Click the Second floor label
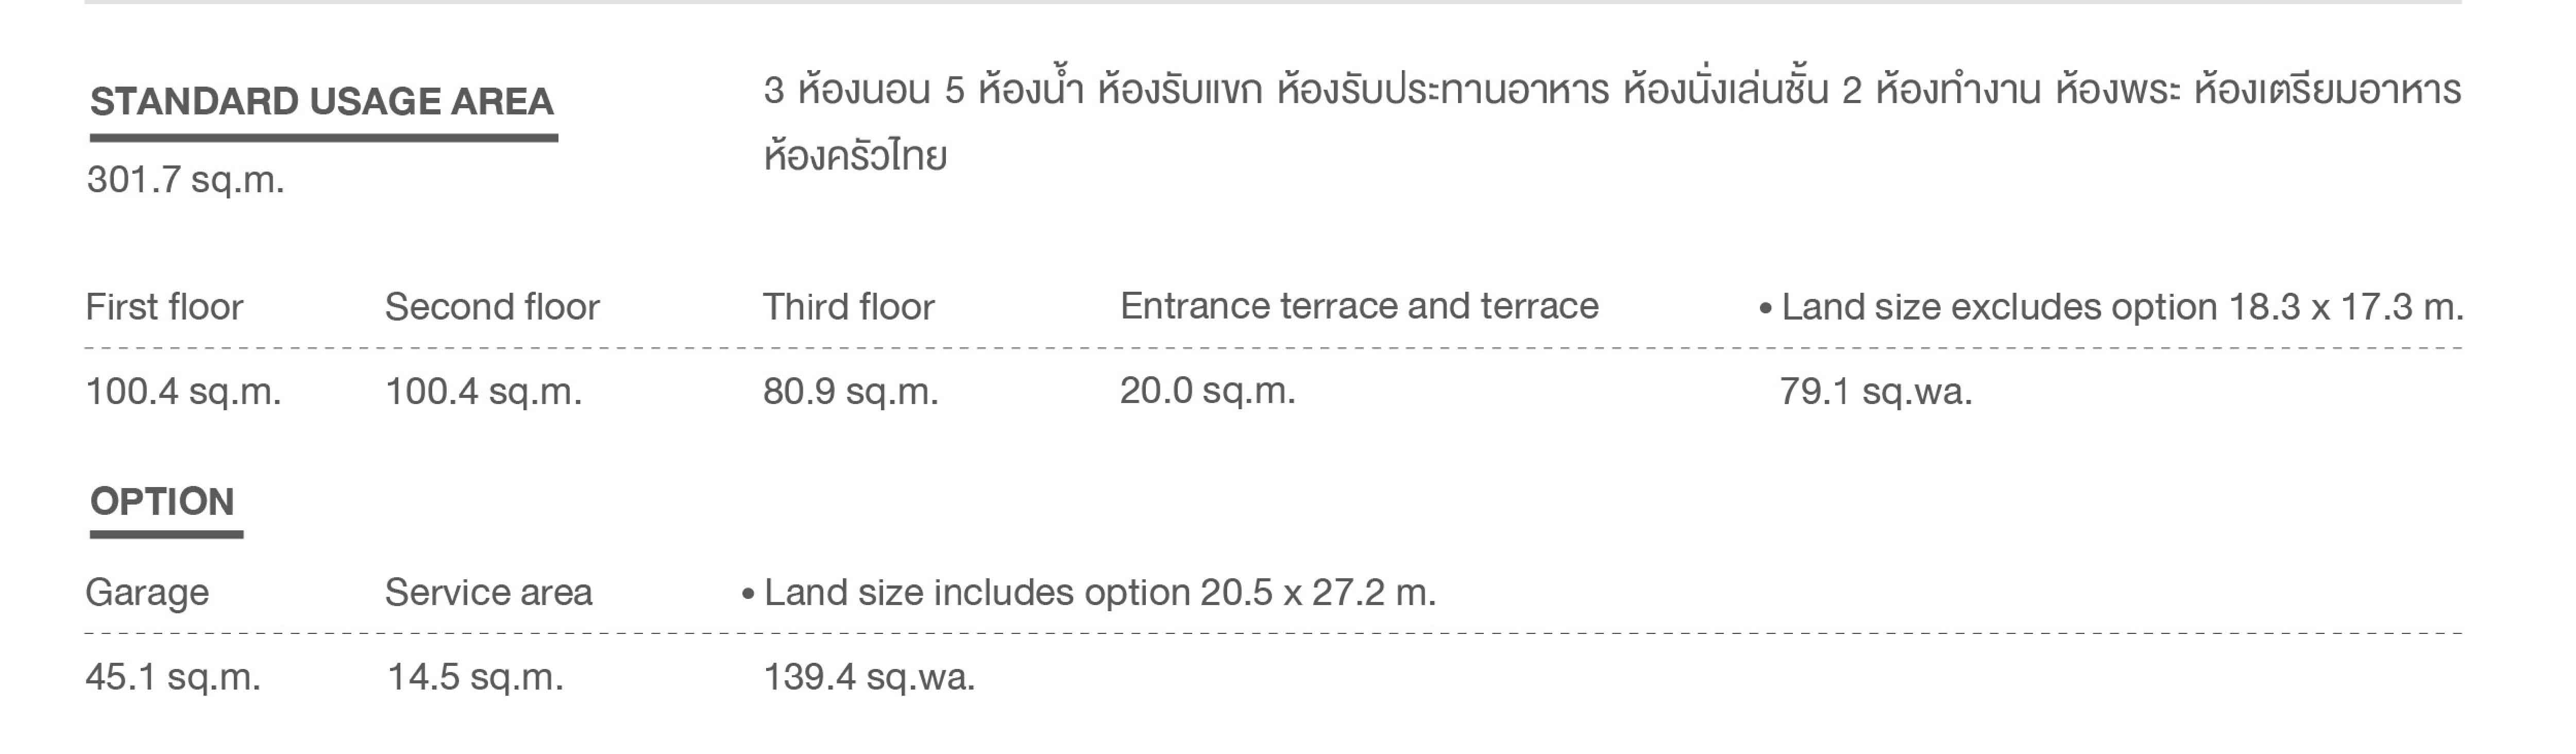2576x754 pixels. [x=492, y=307]
